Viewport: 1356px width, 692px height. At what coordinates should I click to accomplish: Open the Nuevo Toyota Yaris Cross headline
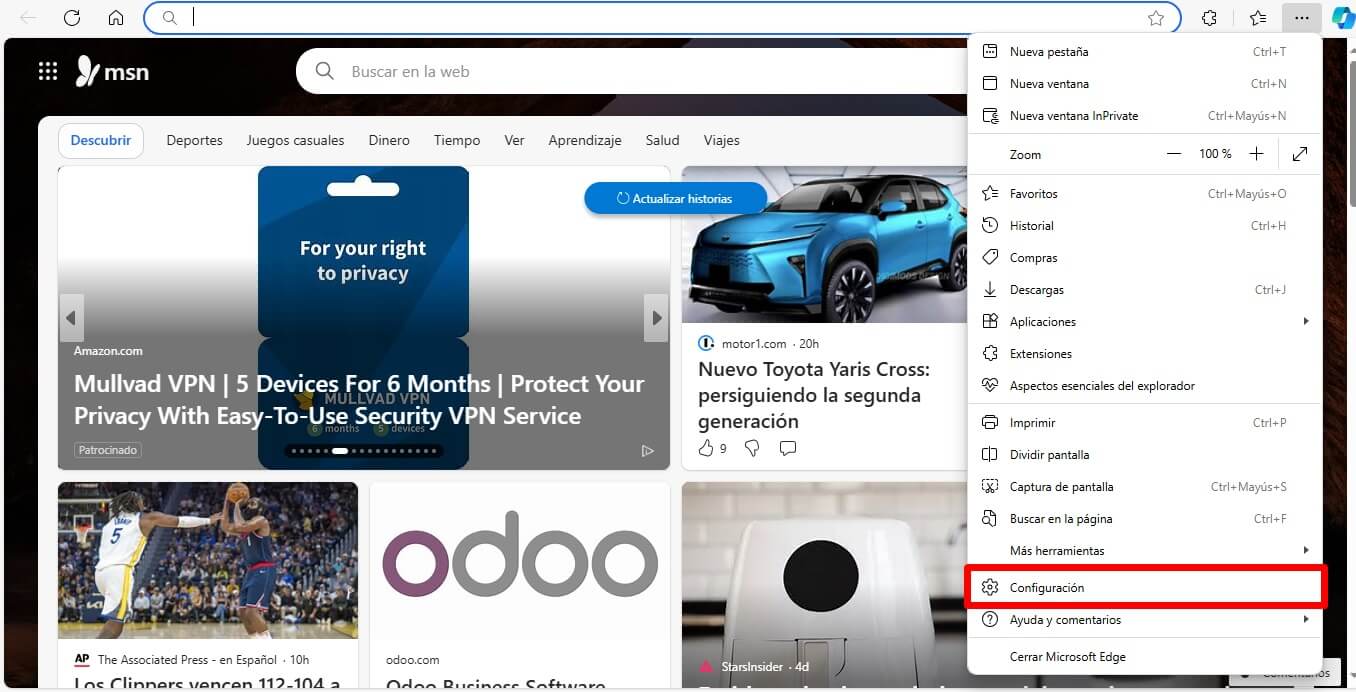tap(814, 395)
